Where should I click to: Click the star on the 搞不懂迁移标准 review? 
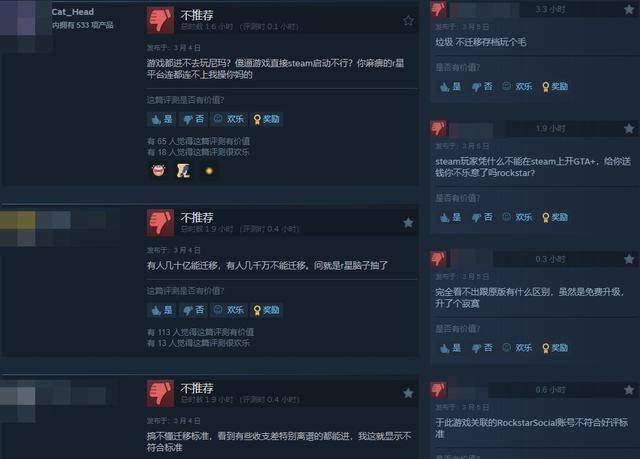click(408, 393)
